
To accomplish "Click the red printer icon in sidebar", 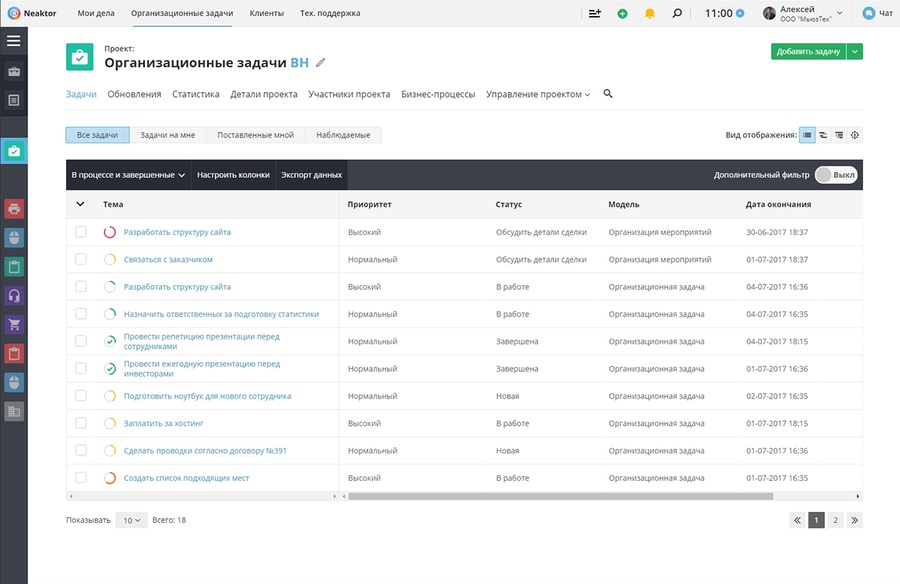I will (x=14, y=208).
